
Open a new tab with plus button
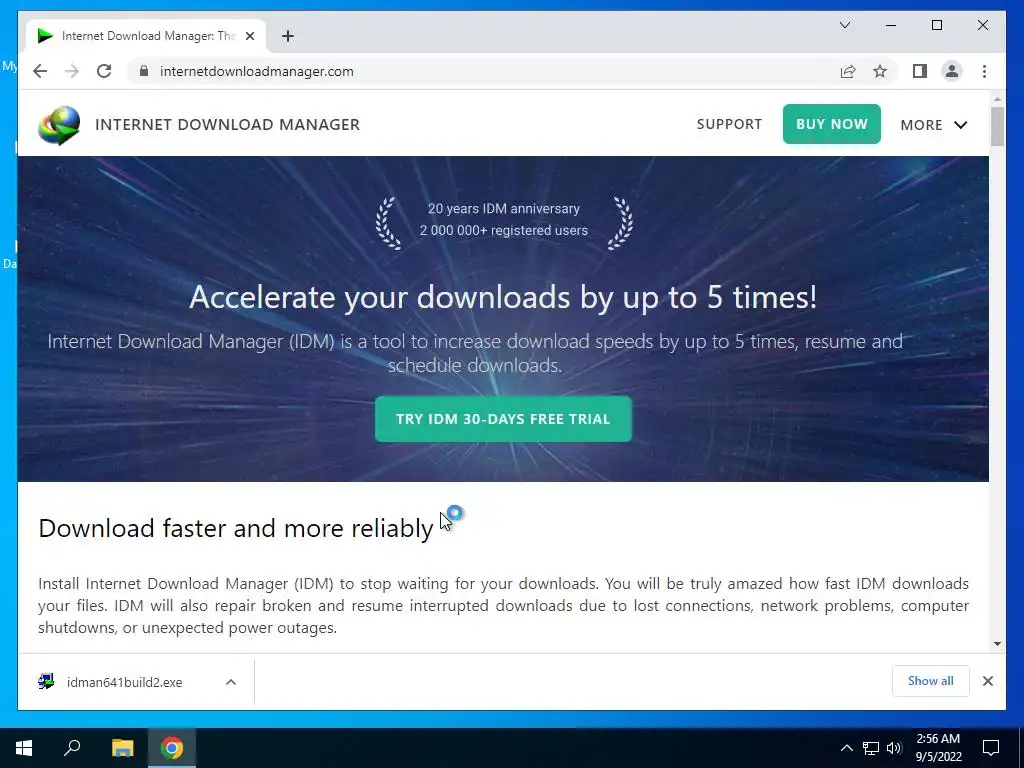(288, 36)
